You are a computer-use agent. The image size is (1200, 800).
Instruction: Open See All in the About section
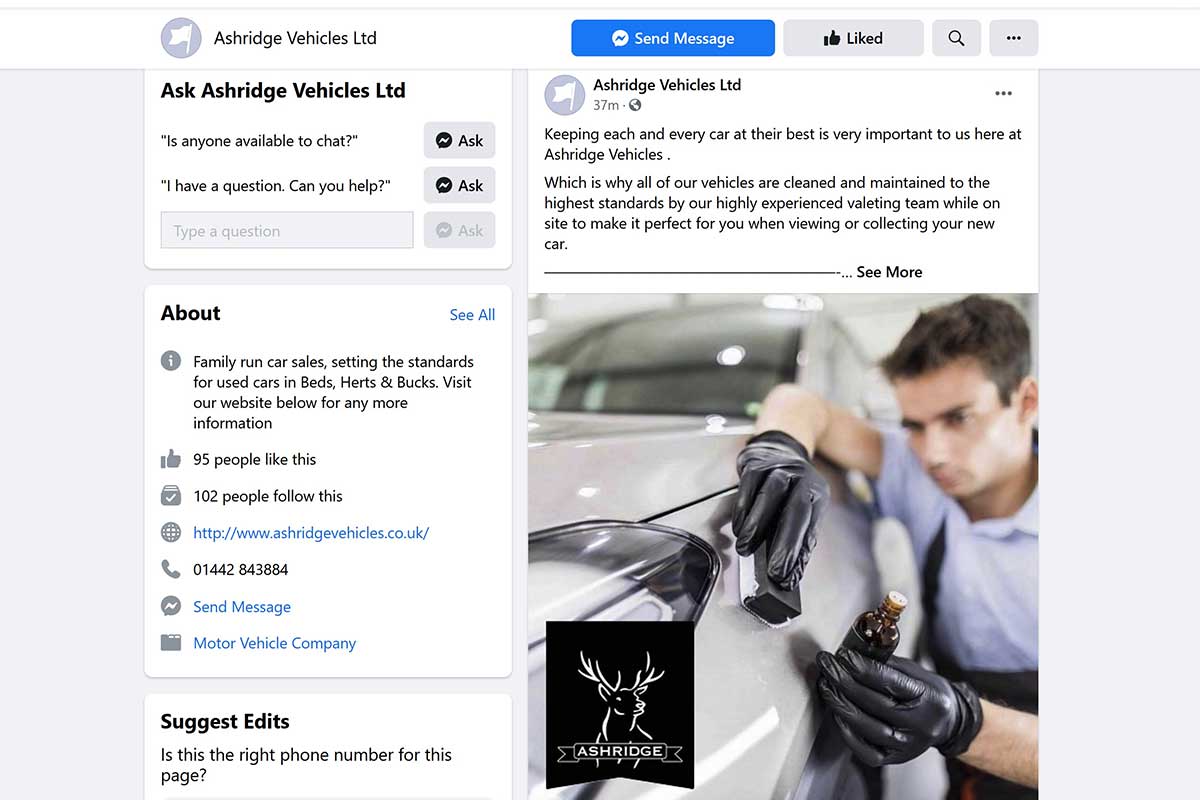point(472,314)
